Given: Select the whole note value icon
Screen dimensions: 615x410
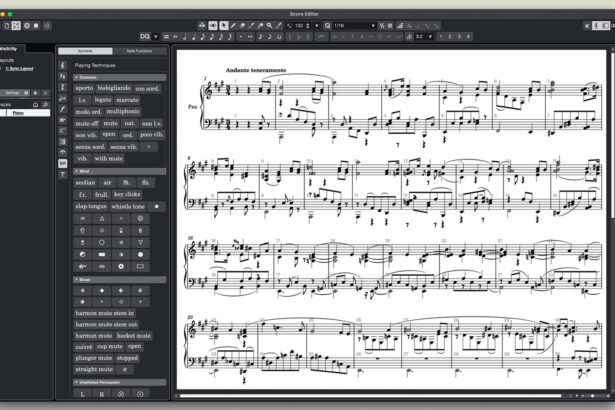Looking at the screenshot, I should coord(175,36).
